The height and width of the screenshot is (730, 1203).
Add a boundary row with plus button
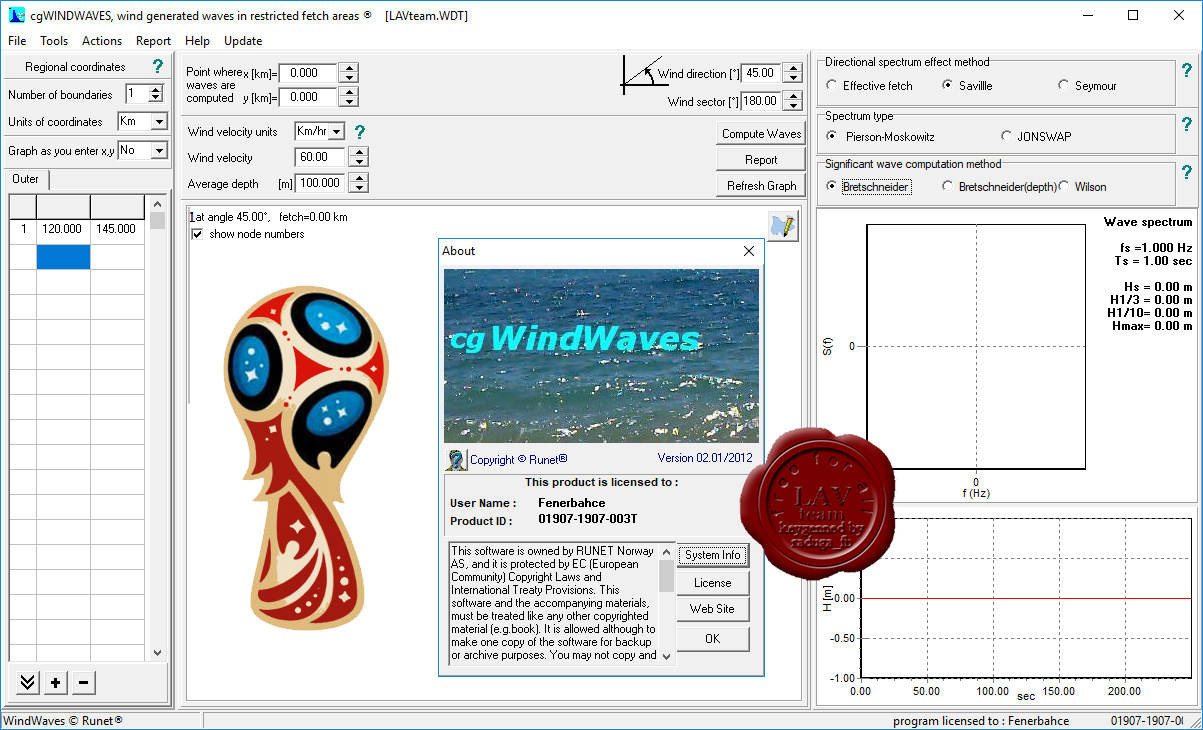(x=56, y=683)
